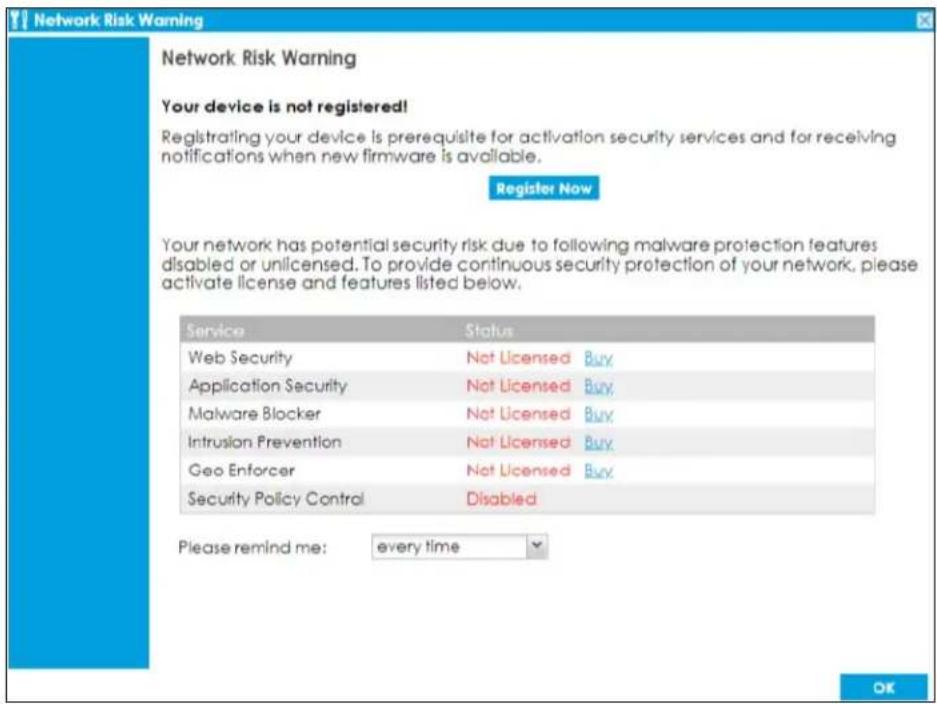Select the Malware Blocker service name
The height and width of the screenshot is (704, 937).
[x=255, y=414]
